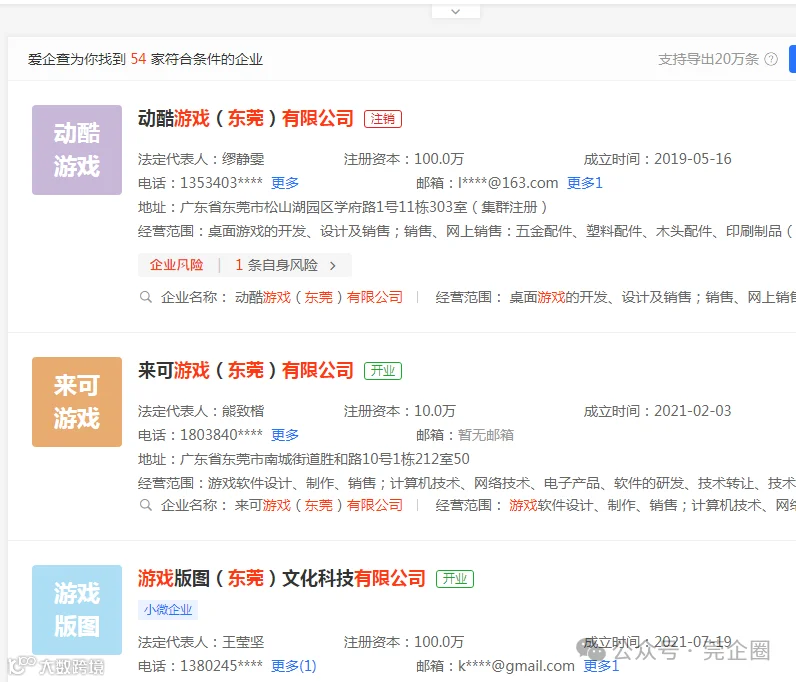Click the 54 result count number
796x682 pixels.
(138, 59)
